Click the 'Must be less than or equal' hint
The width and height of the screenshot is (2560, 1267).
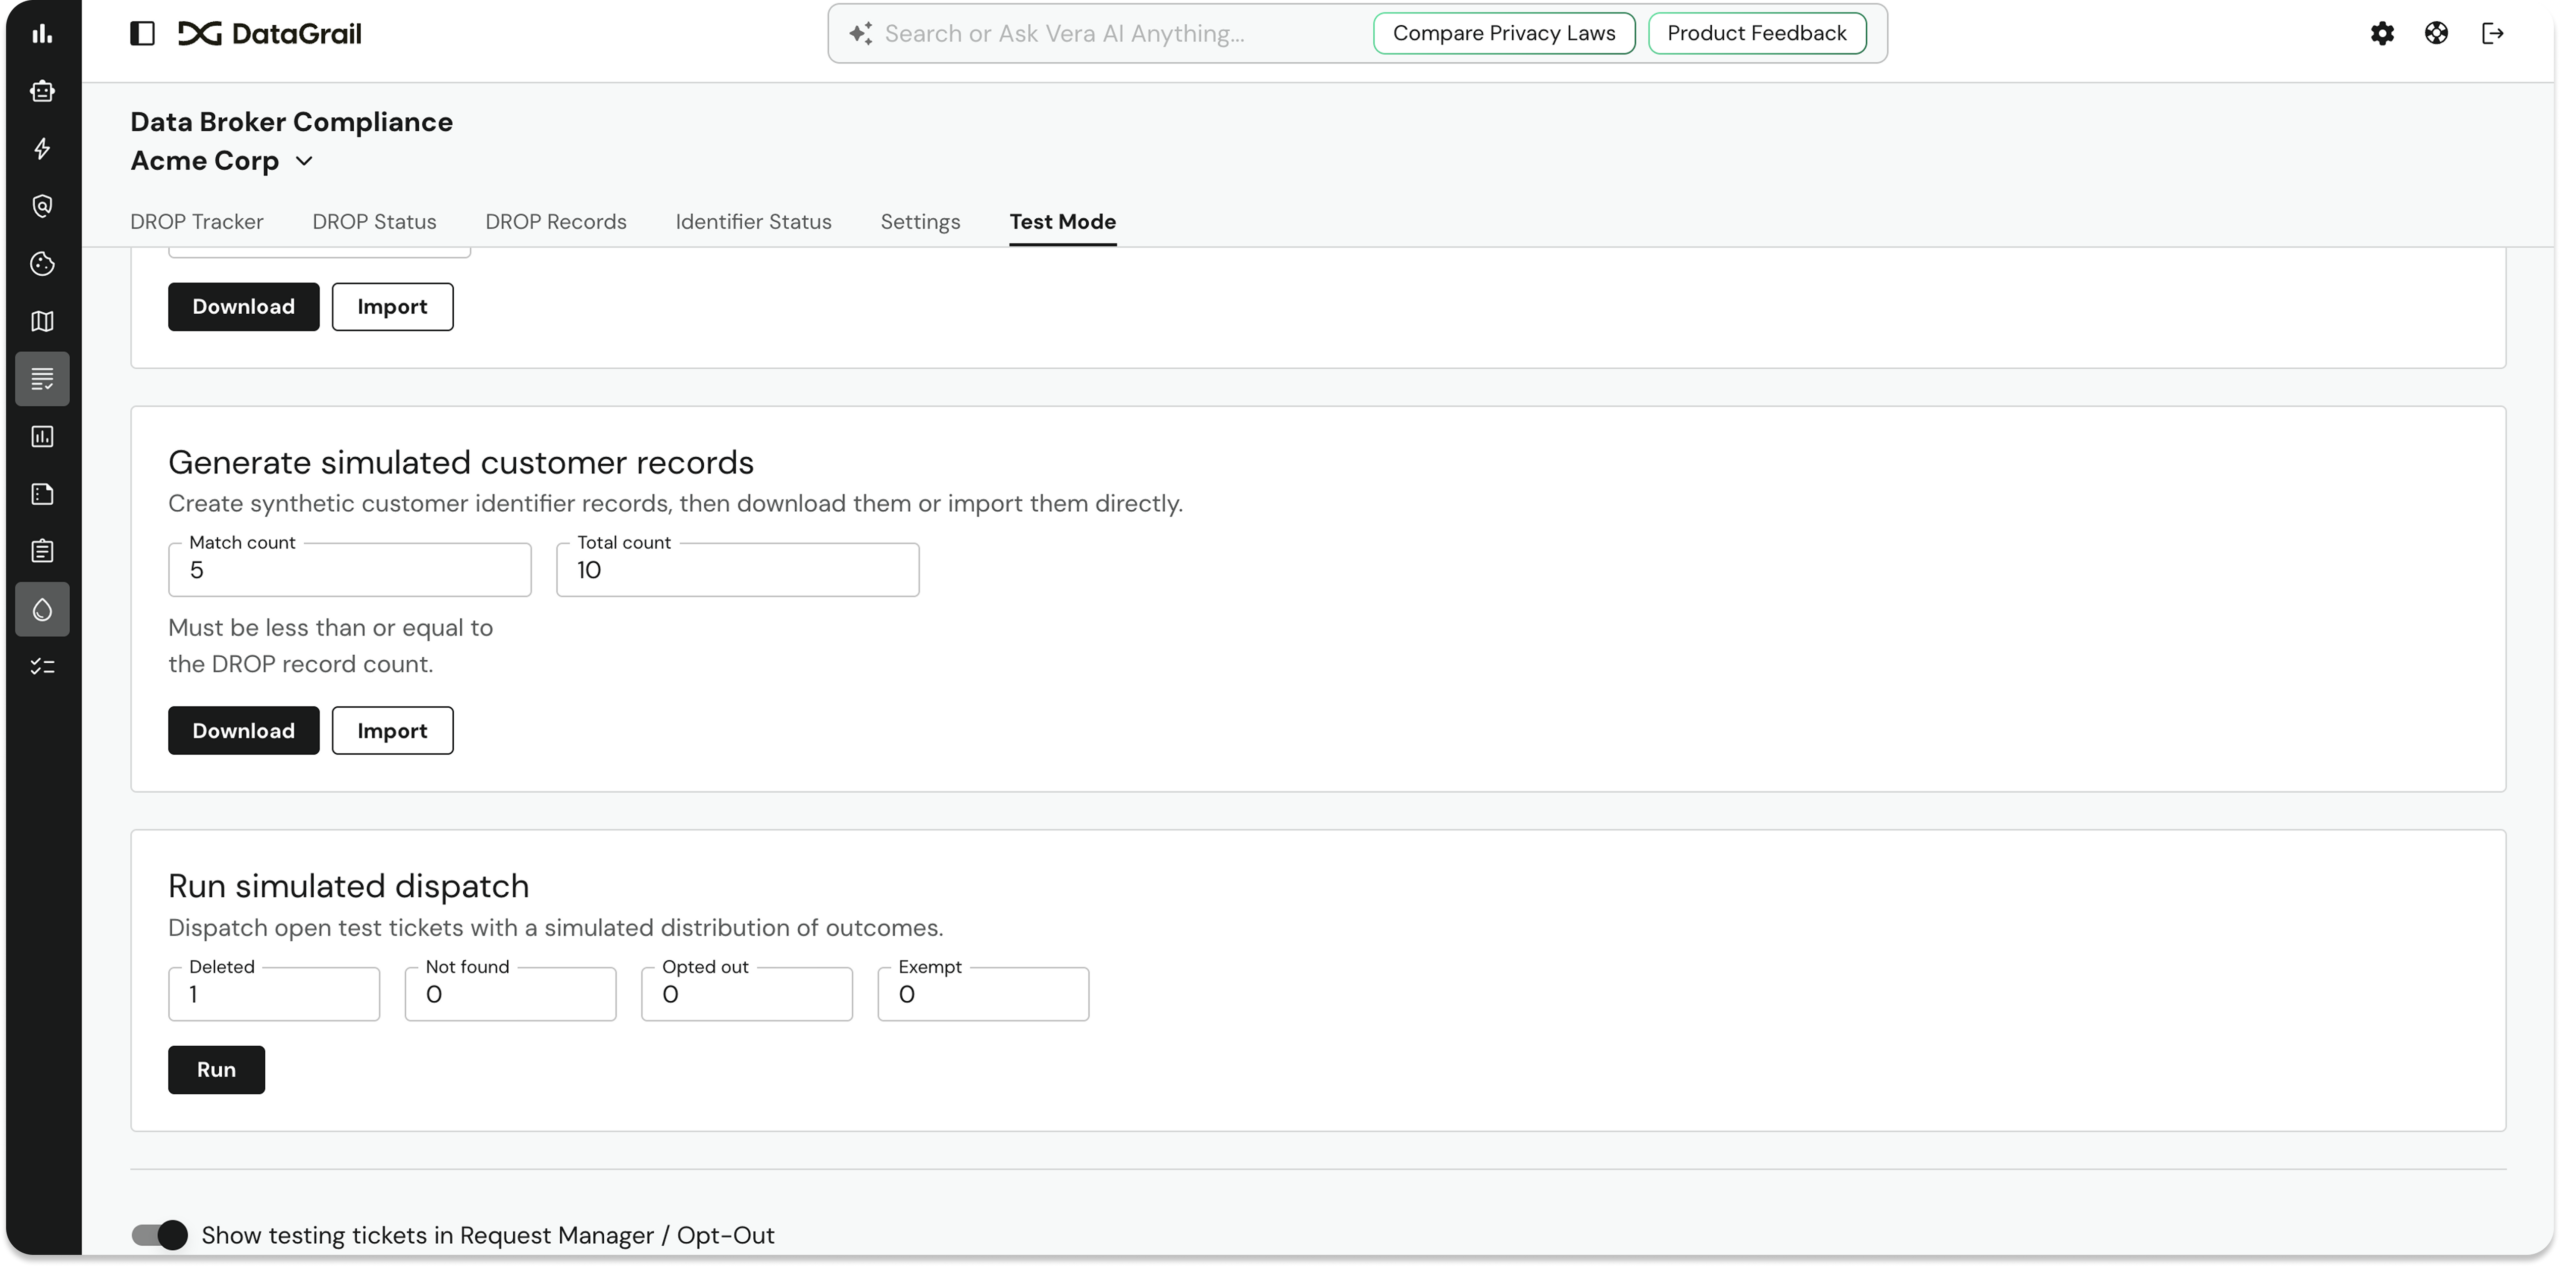point(330,646)
